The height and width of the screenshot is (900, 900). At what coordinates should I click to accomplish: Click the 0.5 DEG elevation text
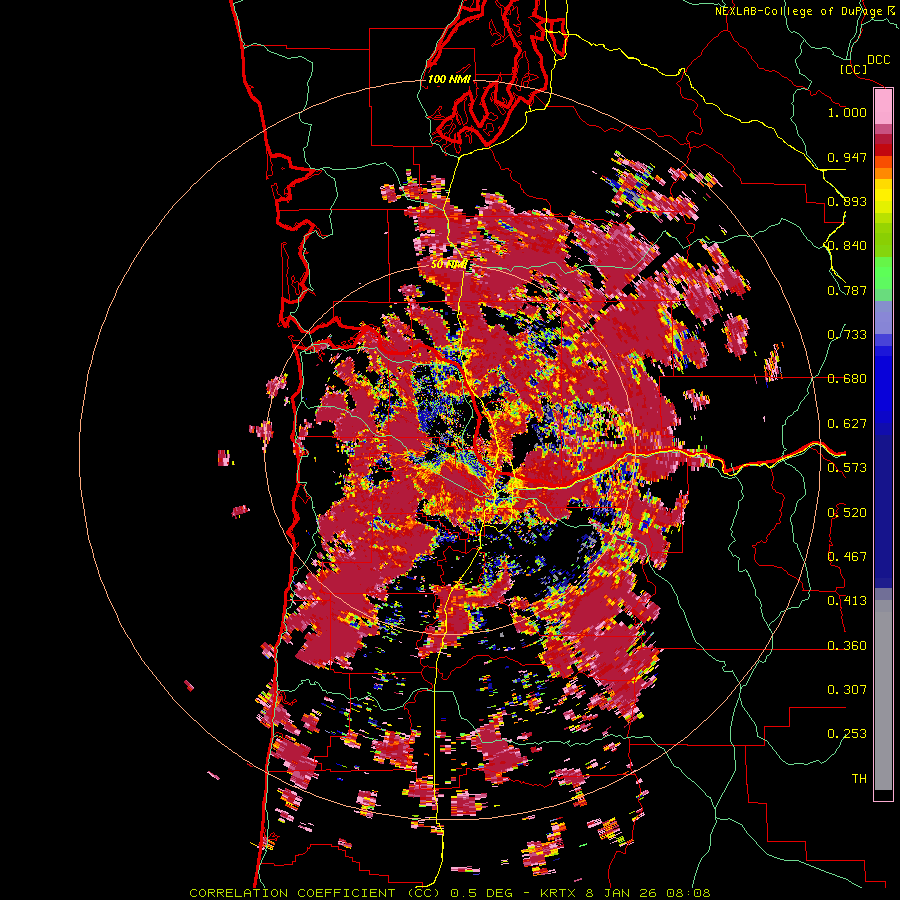[481, 893]
